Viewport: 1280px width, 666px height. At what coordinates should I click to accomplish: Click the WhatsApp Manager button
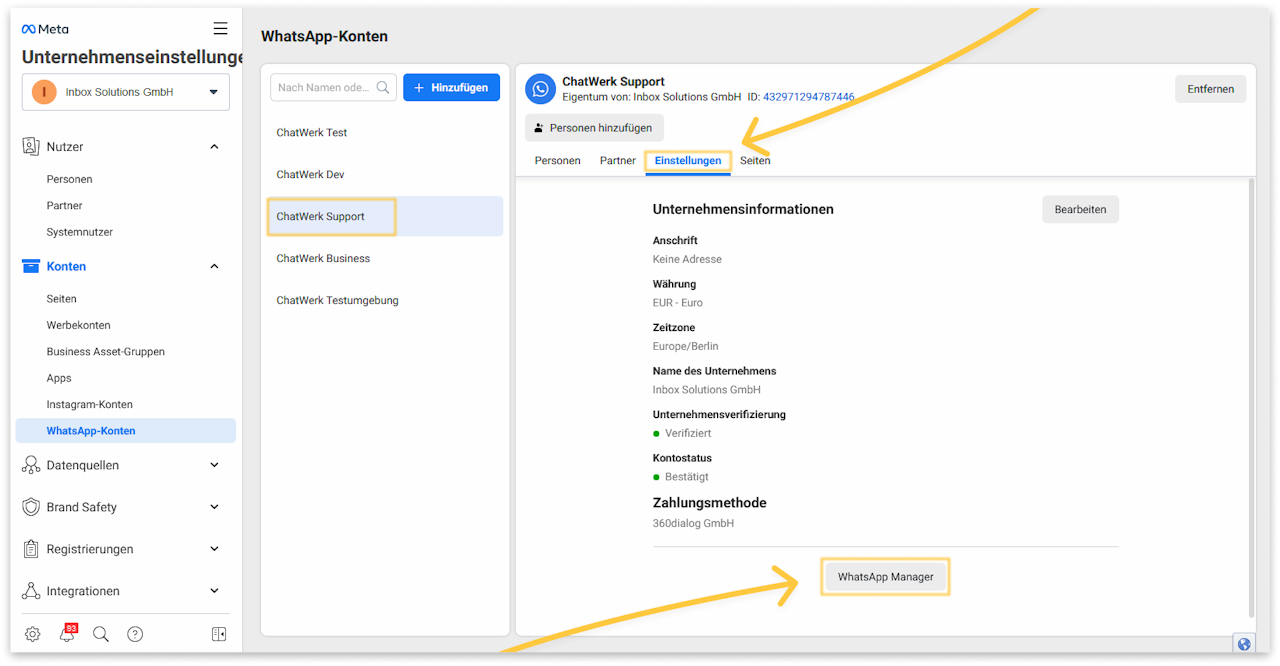pos(885,577)
